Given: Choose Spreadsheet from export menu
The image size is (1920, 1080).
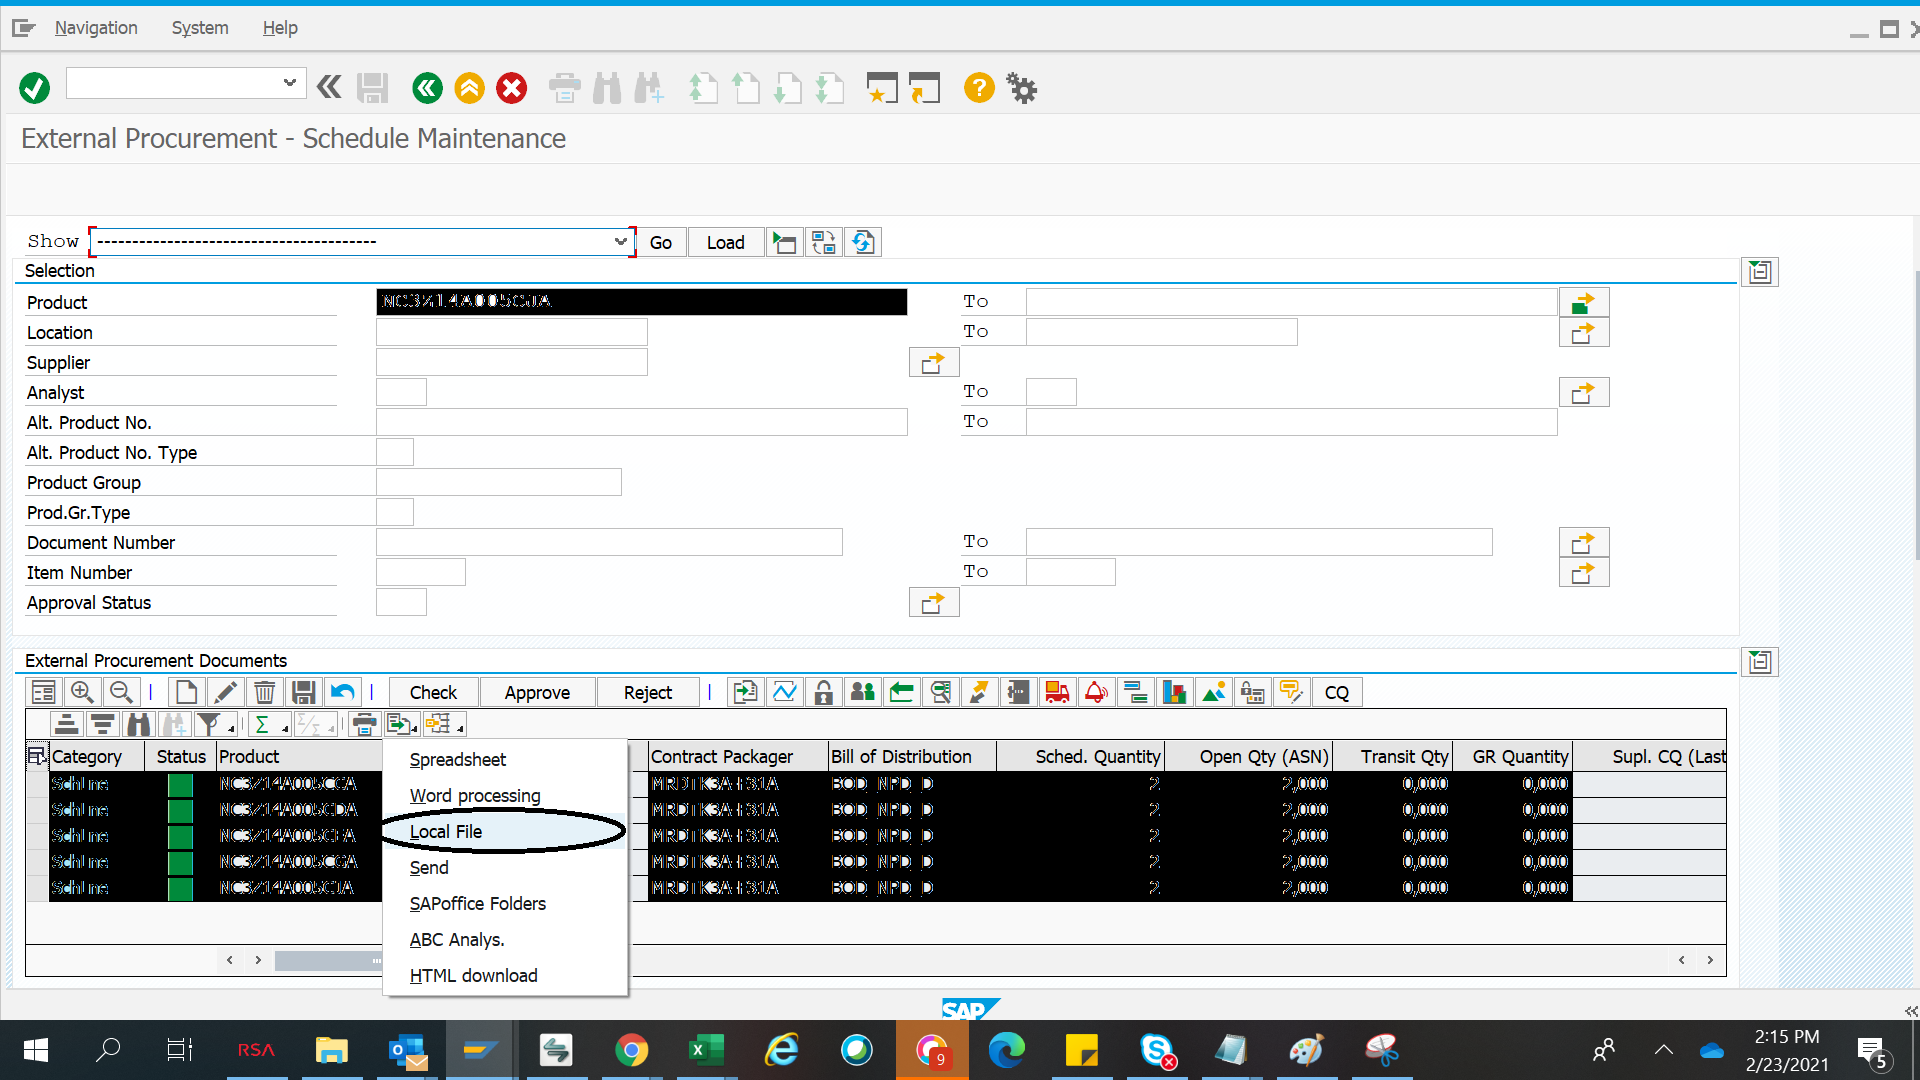Looking at the screenshot, I should tap(457, 759).
